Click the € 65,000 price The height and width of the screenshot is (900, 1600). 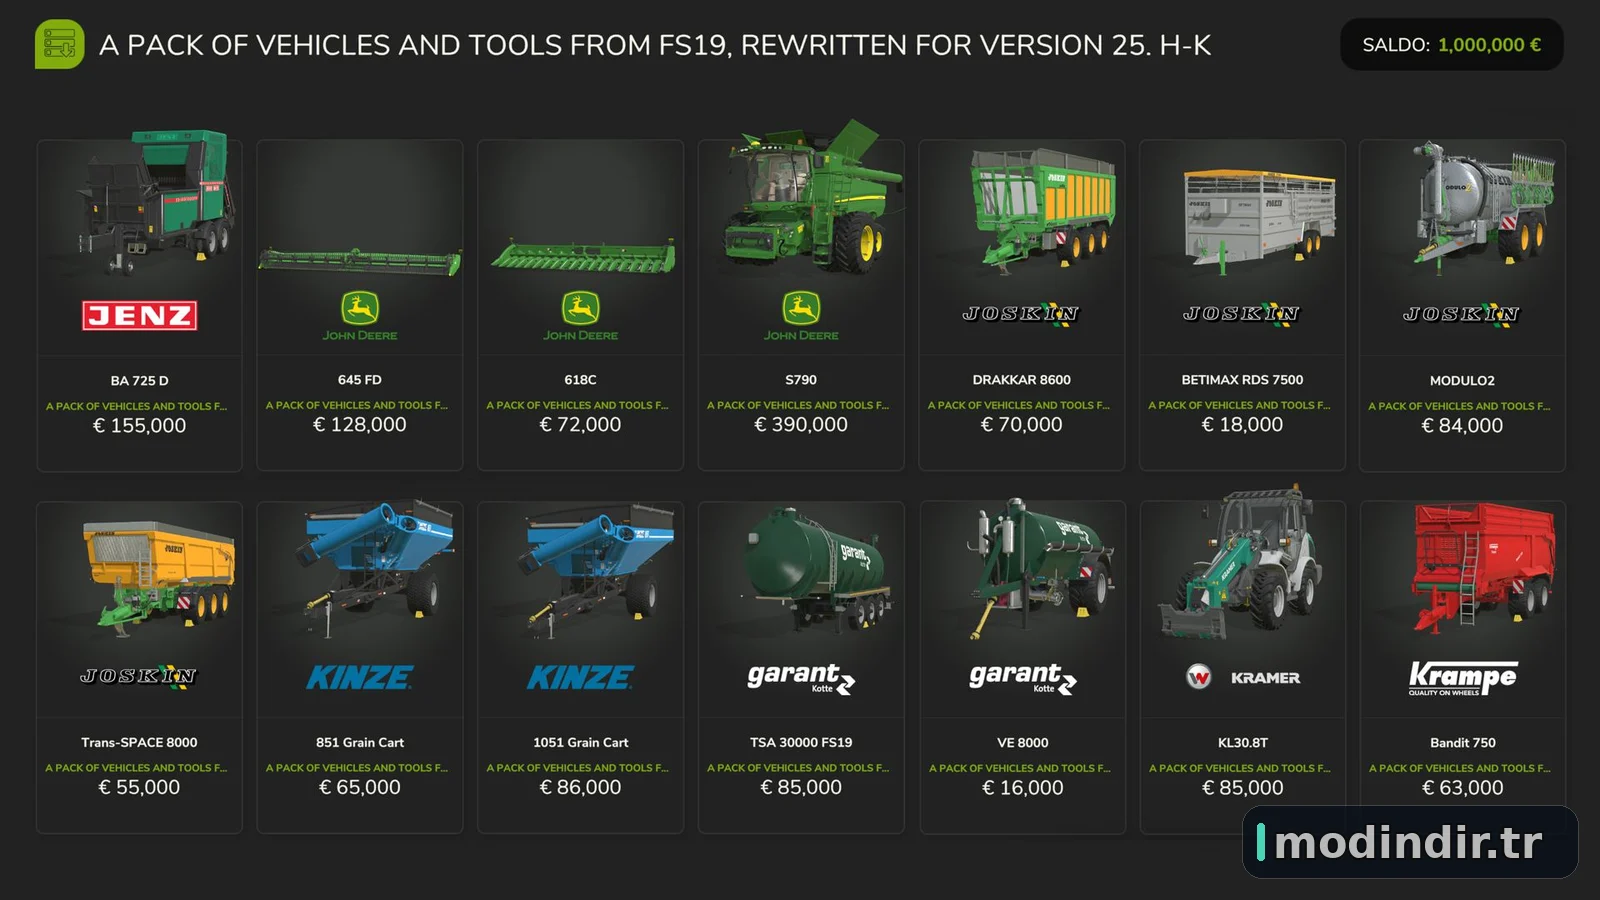[360, 788]
